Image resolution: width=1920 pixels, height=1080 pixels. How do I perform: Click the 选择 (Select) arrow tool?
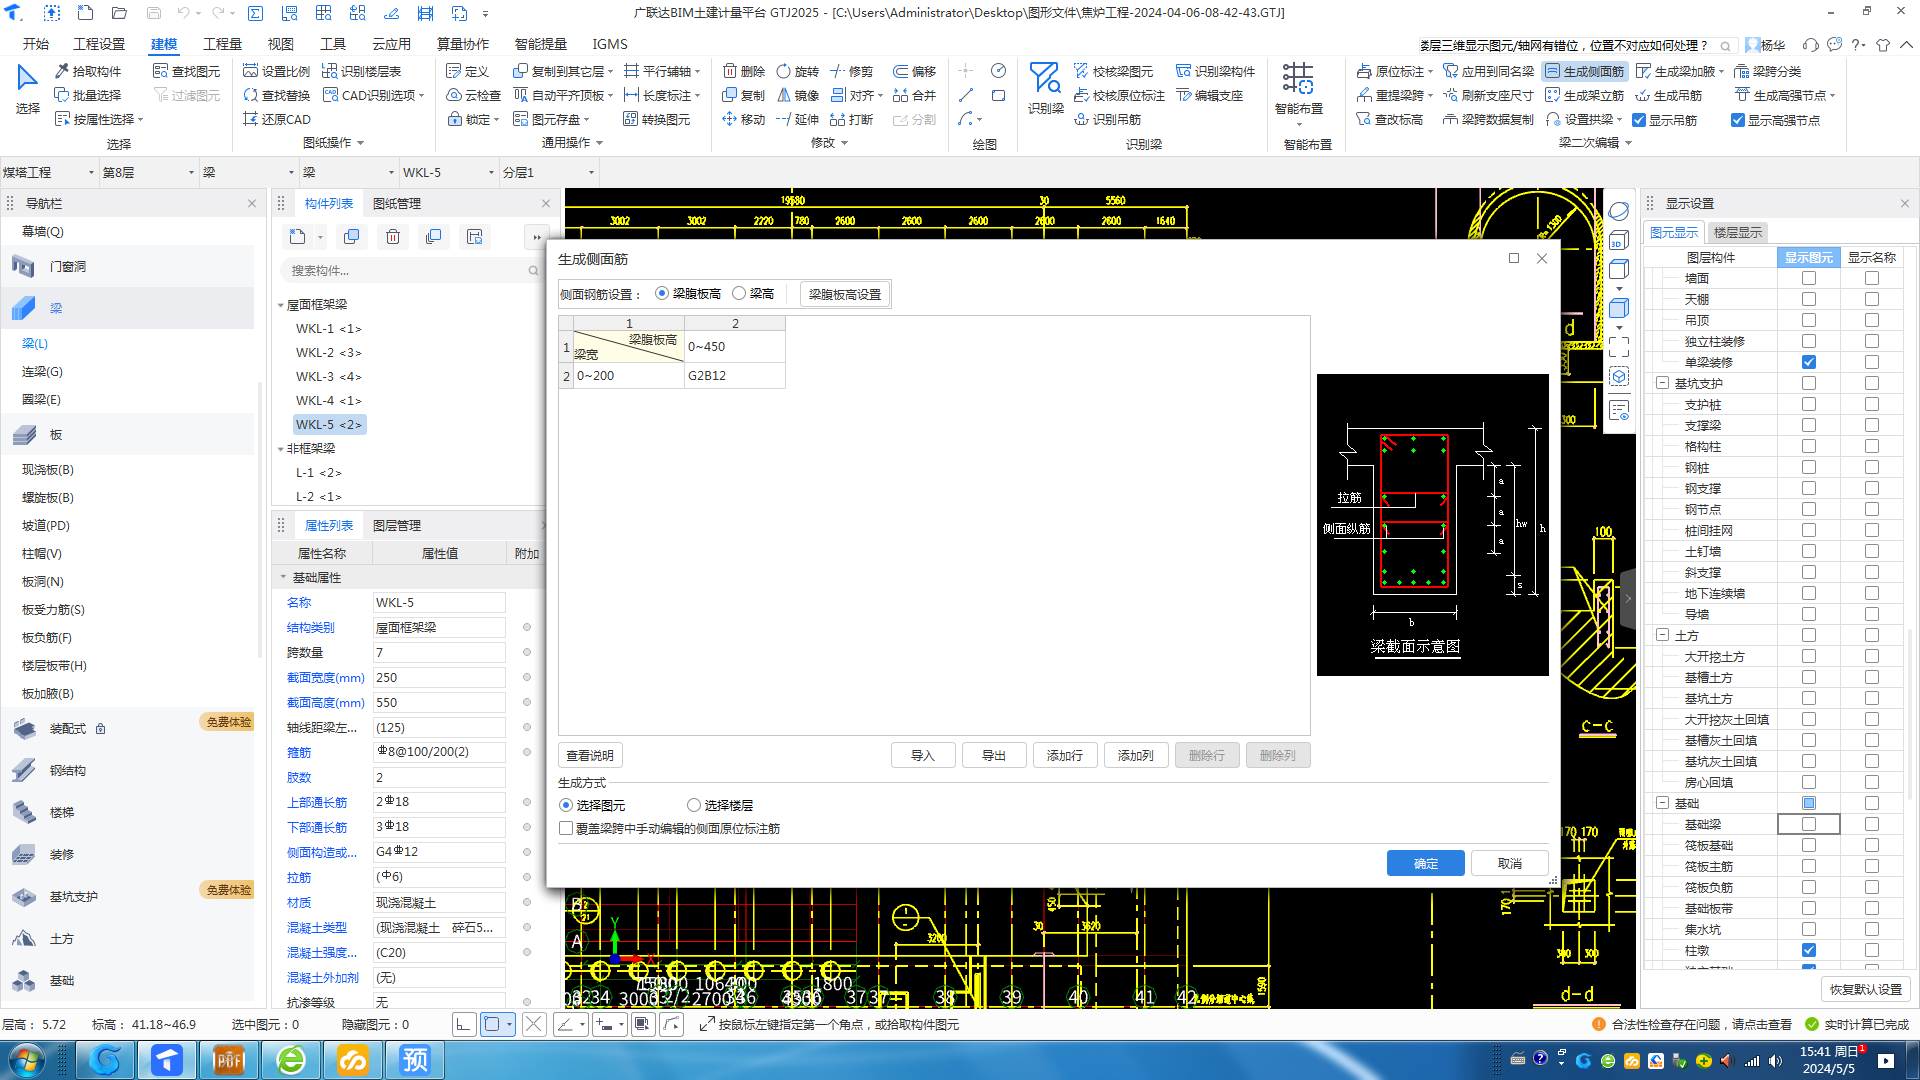point(27,90)
